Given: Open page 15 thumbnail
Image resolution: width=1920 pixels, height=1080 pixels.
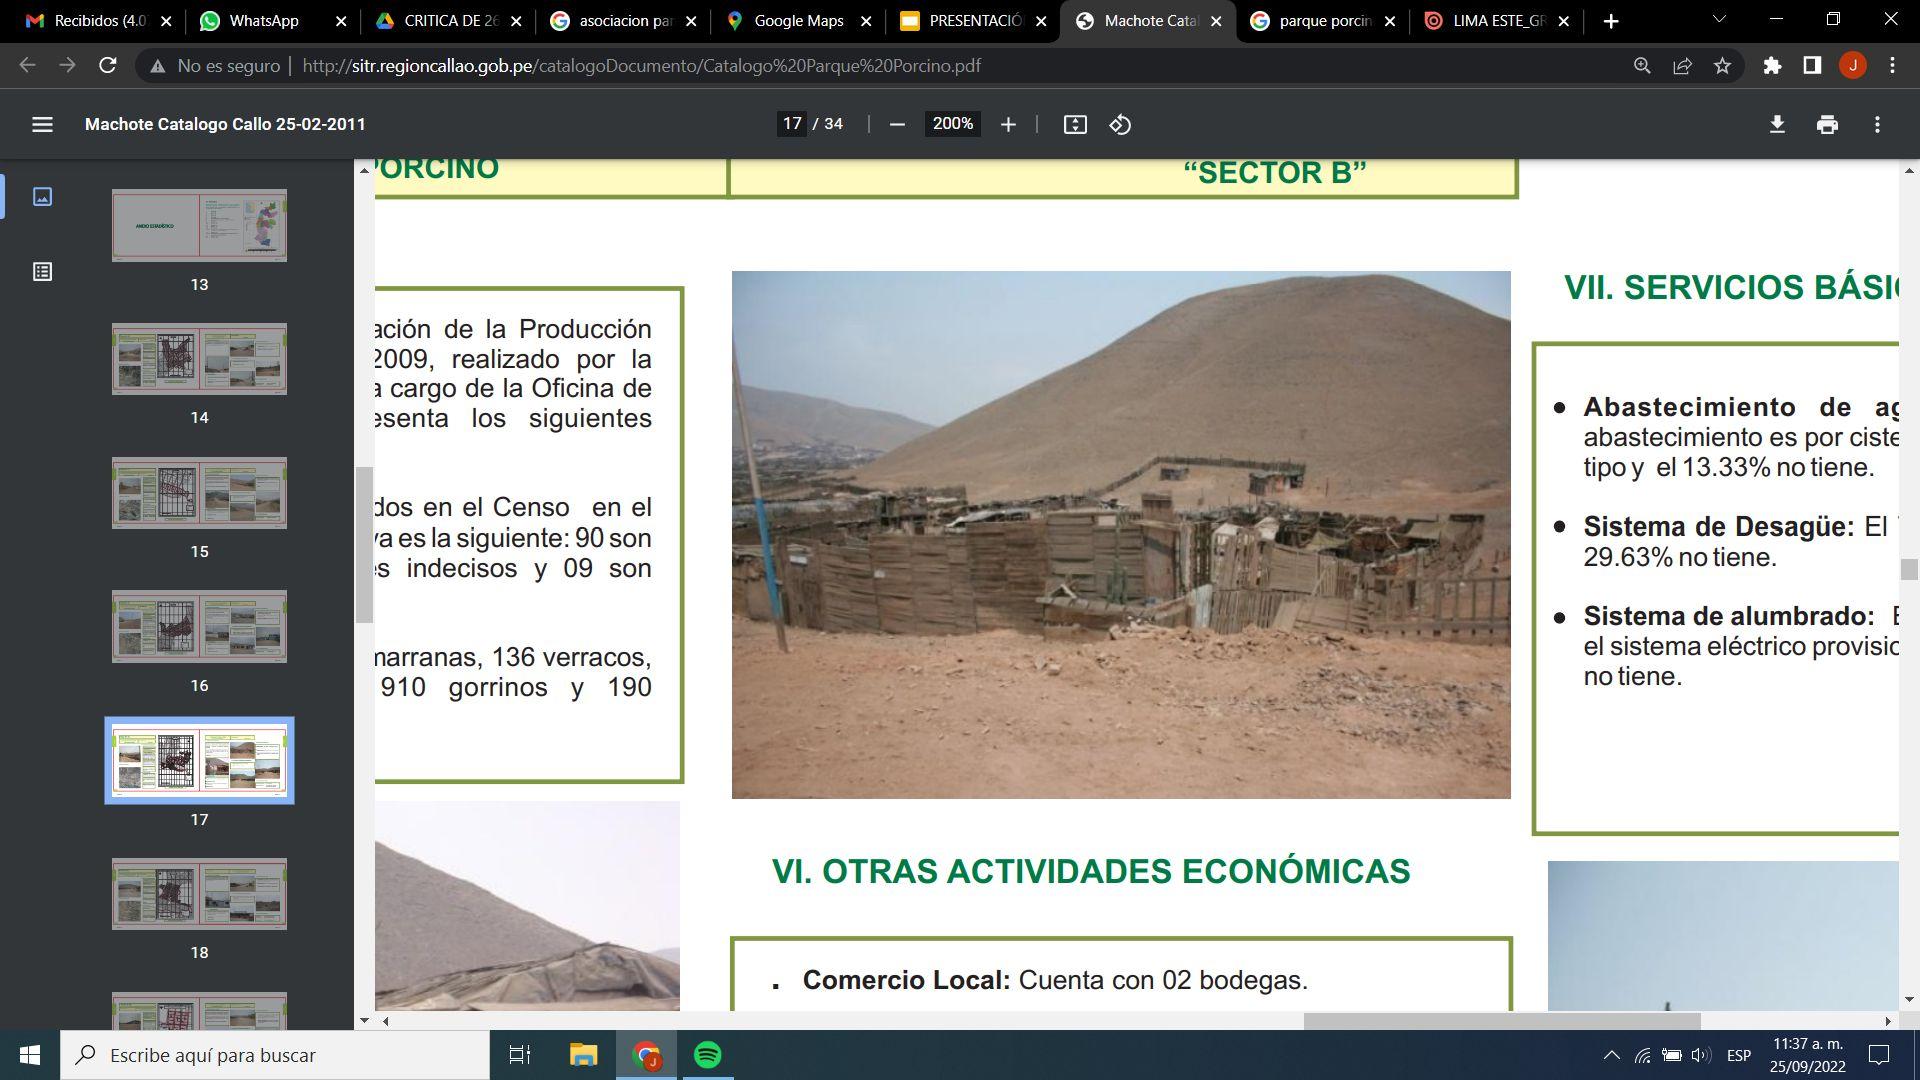Looking at the screenshot, I should click(x=199, y=493).
